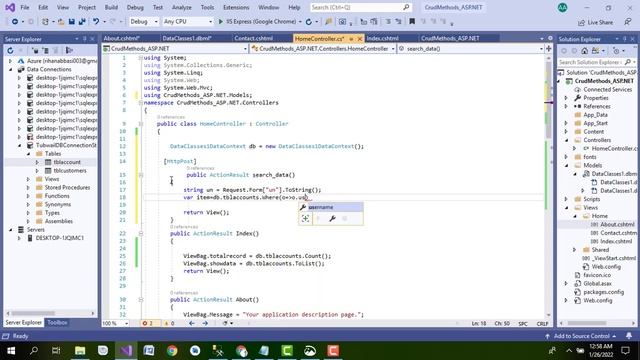Collapse the namespace outlining block
This screenshot has height=360, width=640.
coord(140,102)
